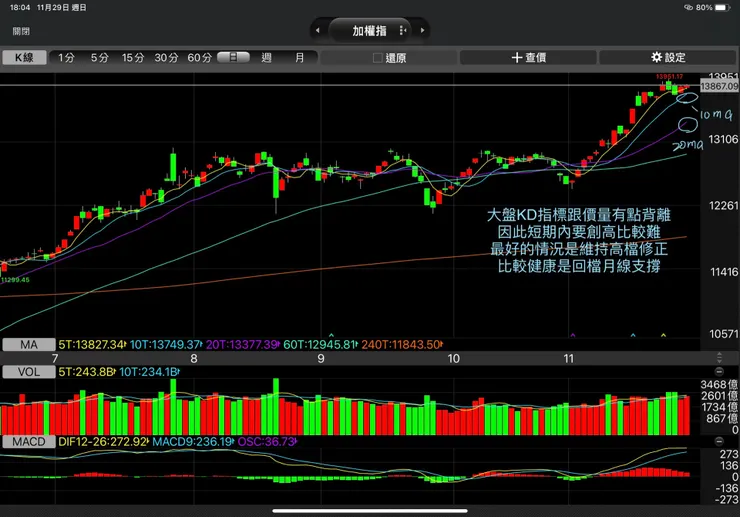Tap the 1734億 volume axis label
Screen dimensions: 740x517
pos(719,407)
